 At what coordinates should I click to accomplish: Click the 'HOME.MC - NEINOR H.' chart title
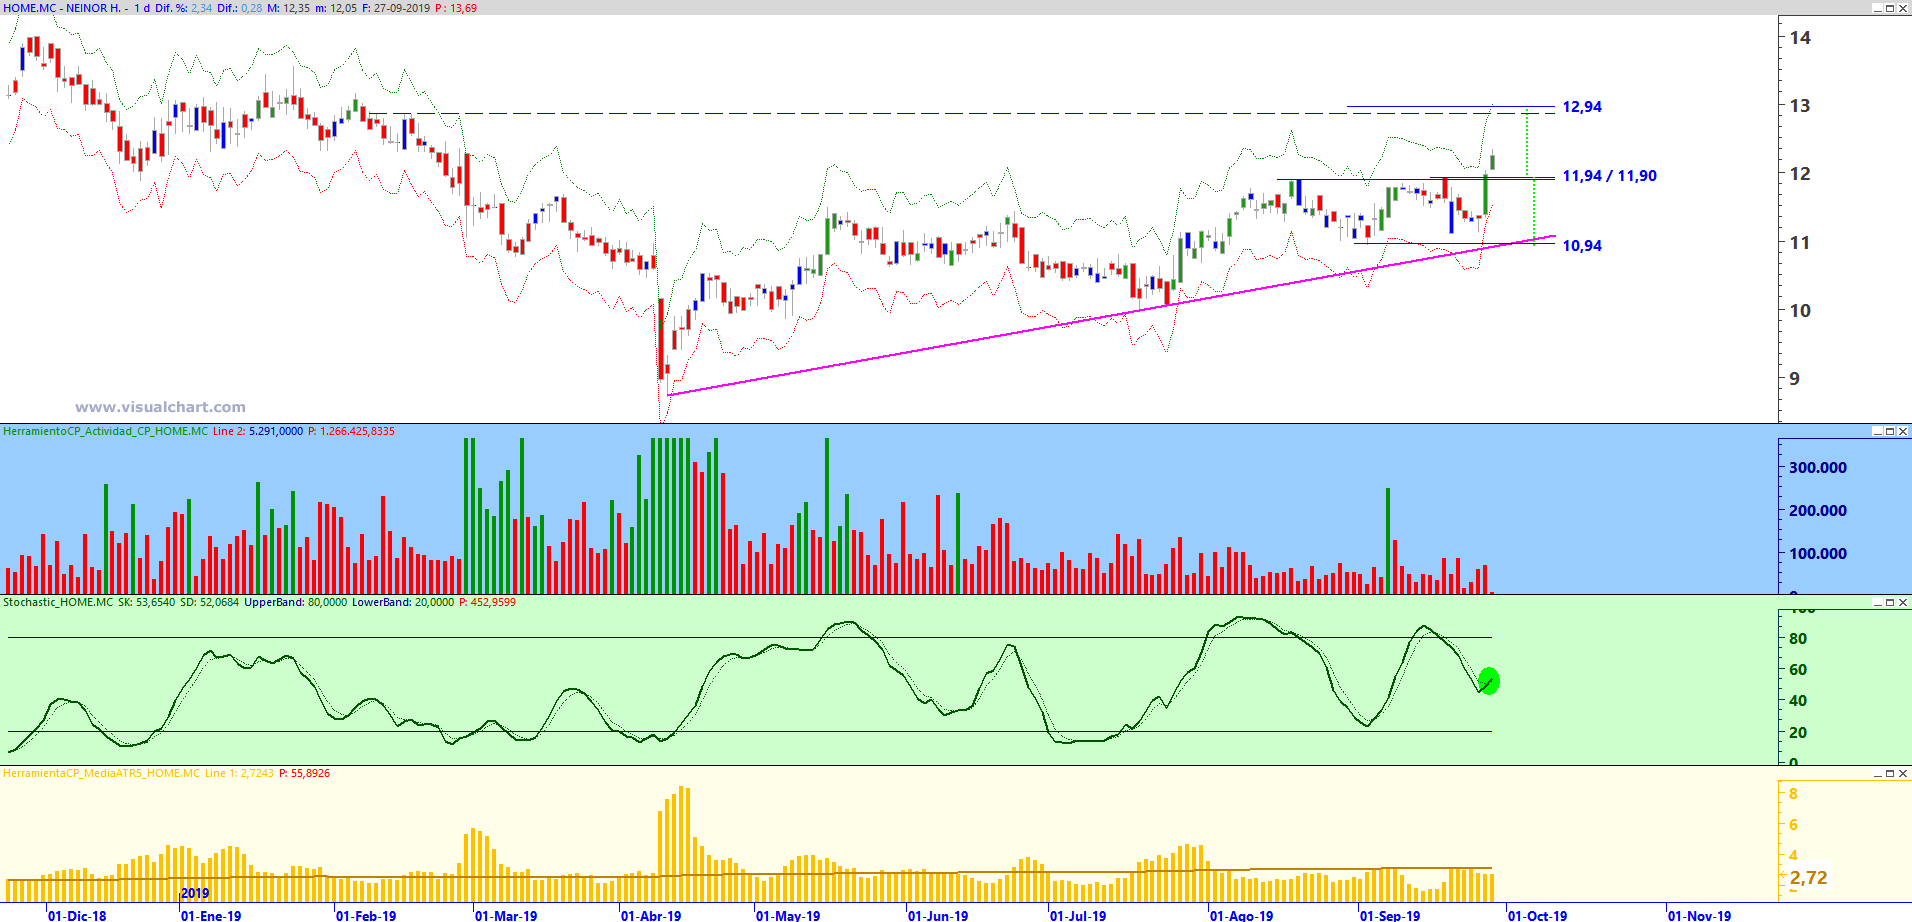(x=62, y=8)
